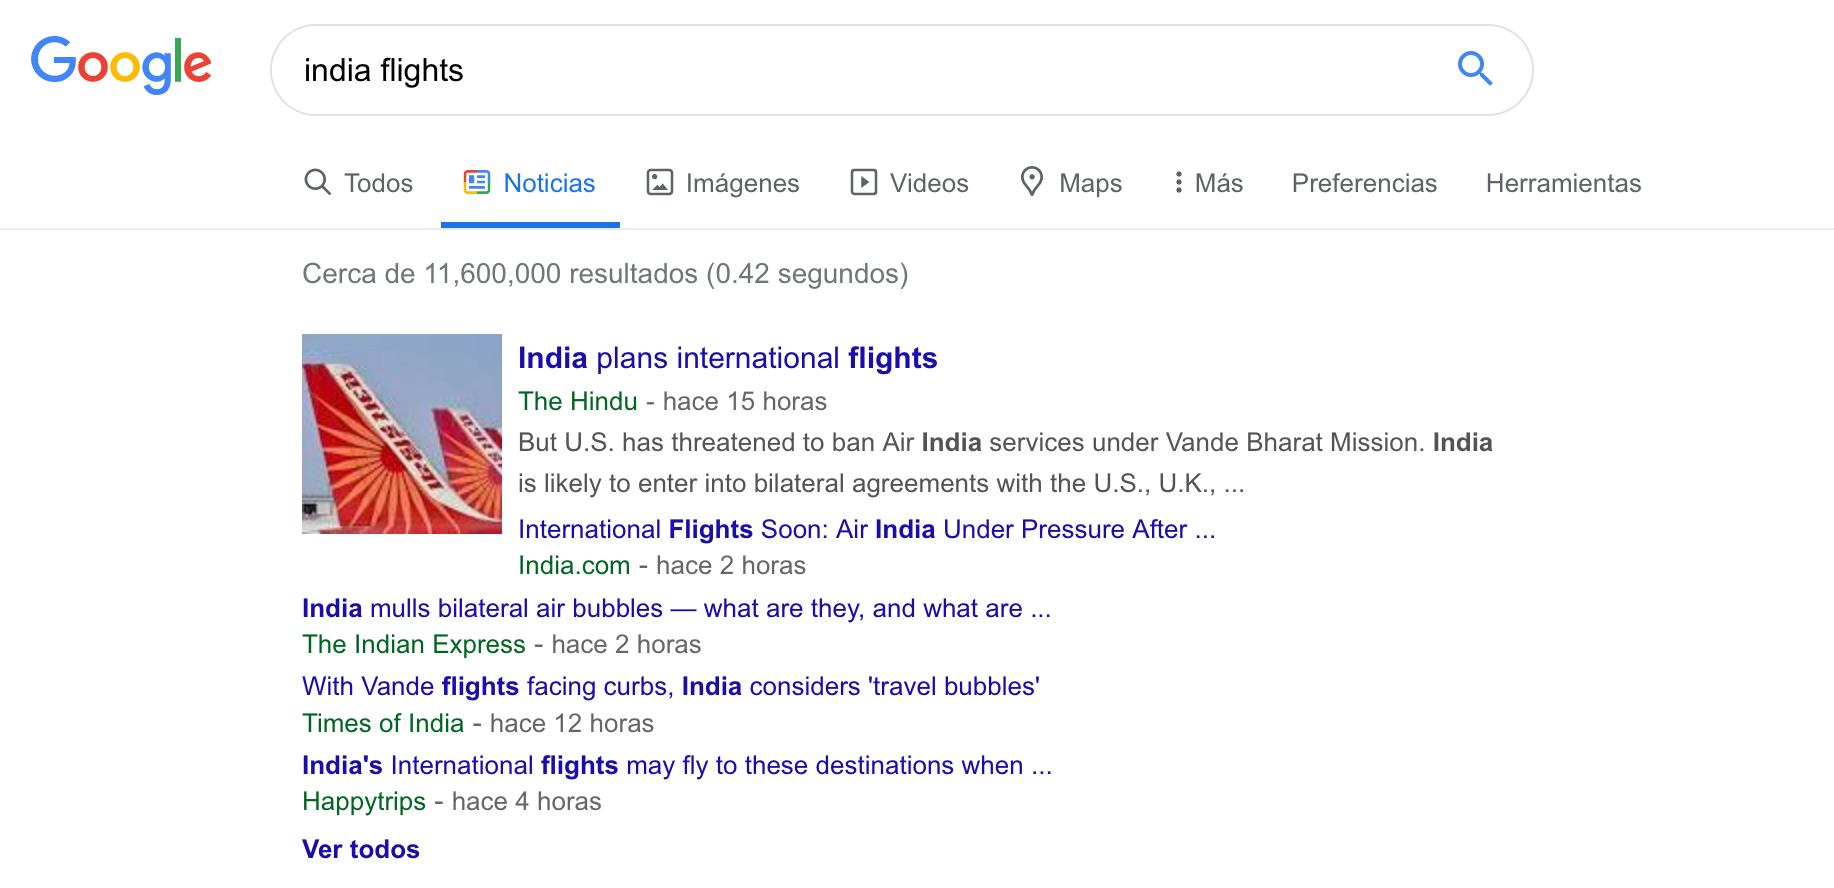The image size is (1834, 888).
Task: Open "India plans international flights" headline
Action: coord(727,358)
